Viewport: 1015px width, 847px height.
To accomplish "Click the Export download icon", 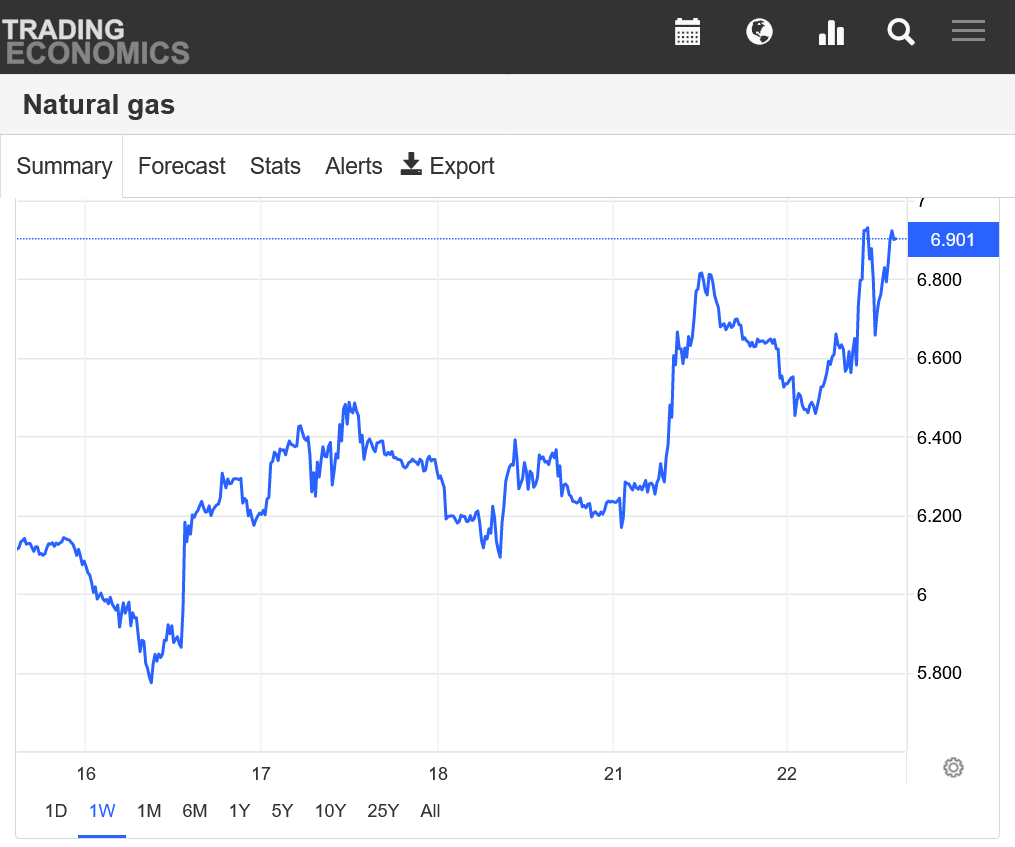I will [411, 165].
